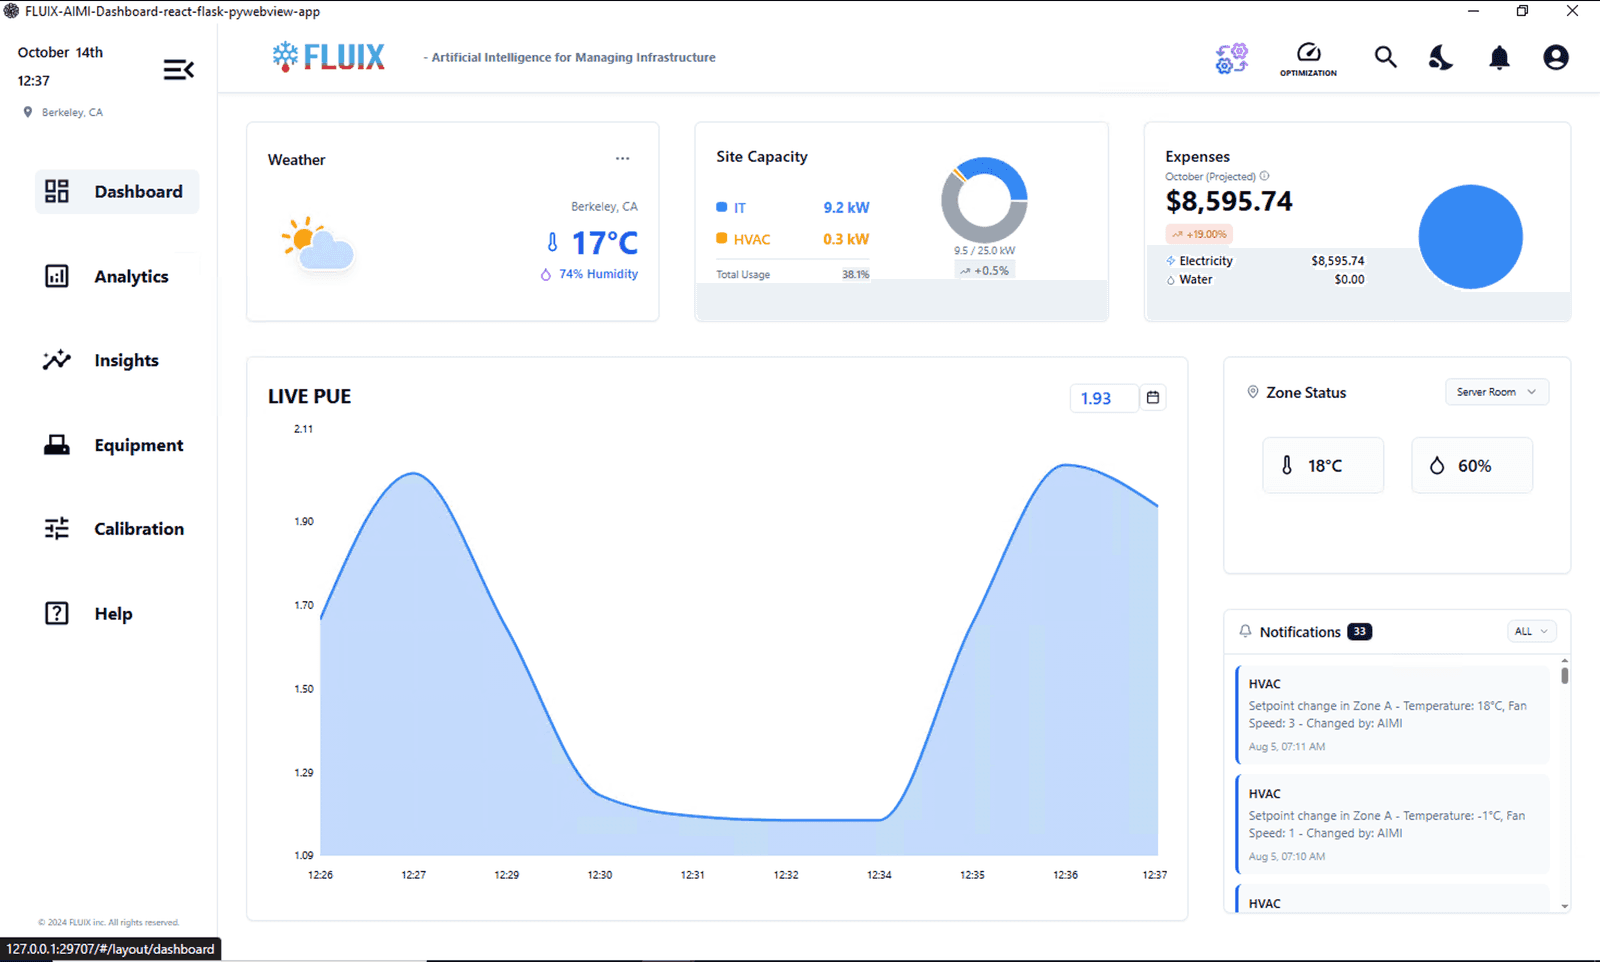Click the FLUIX snowflake logo
This screenshot has height=962, width=1600.
tap(328, 57)
